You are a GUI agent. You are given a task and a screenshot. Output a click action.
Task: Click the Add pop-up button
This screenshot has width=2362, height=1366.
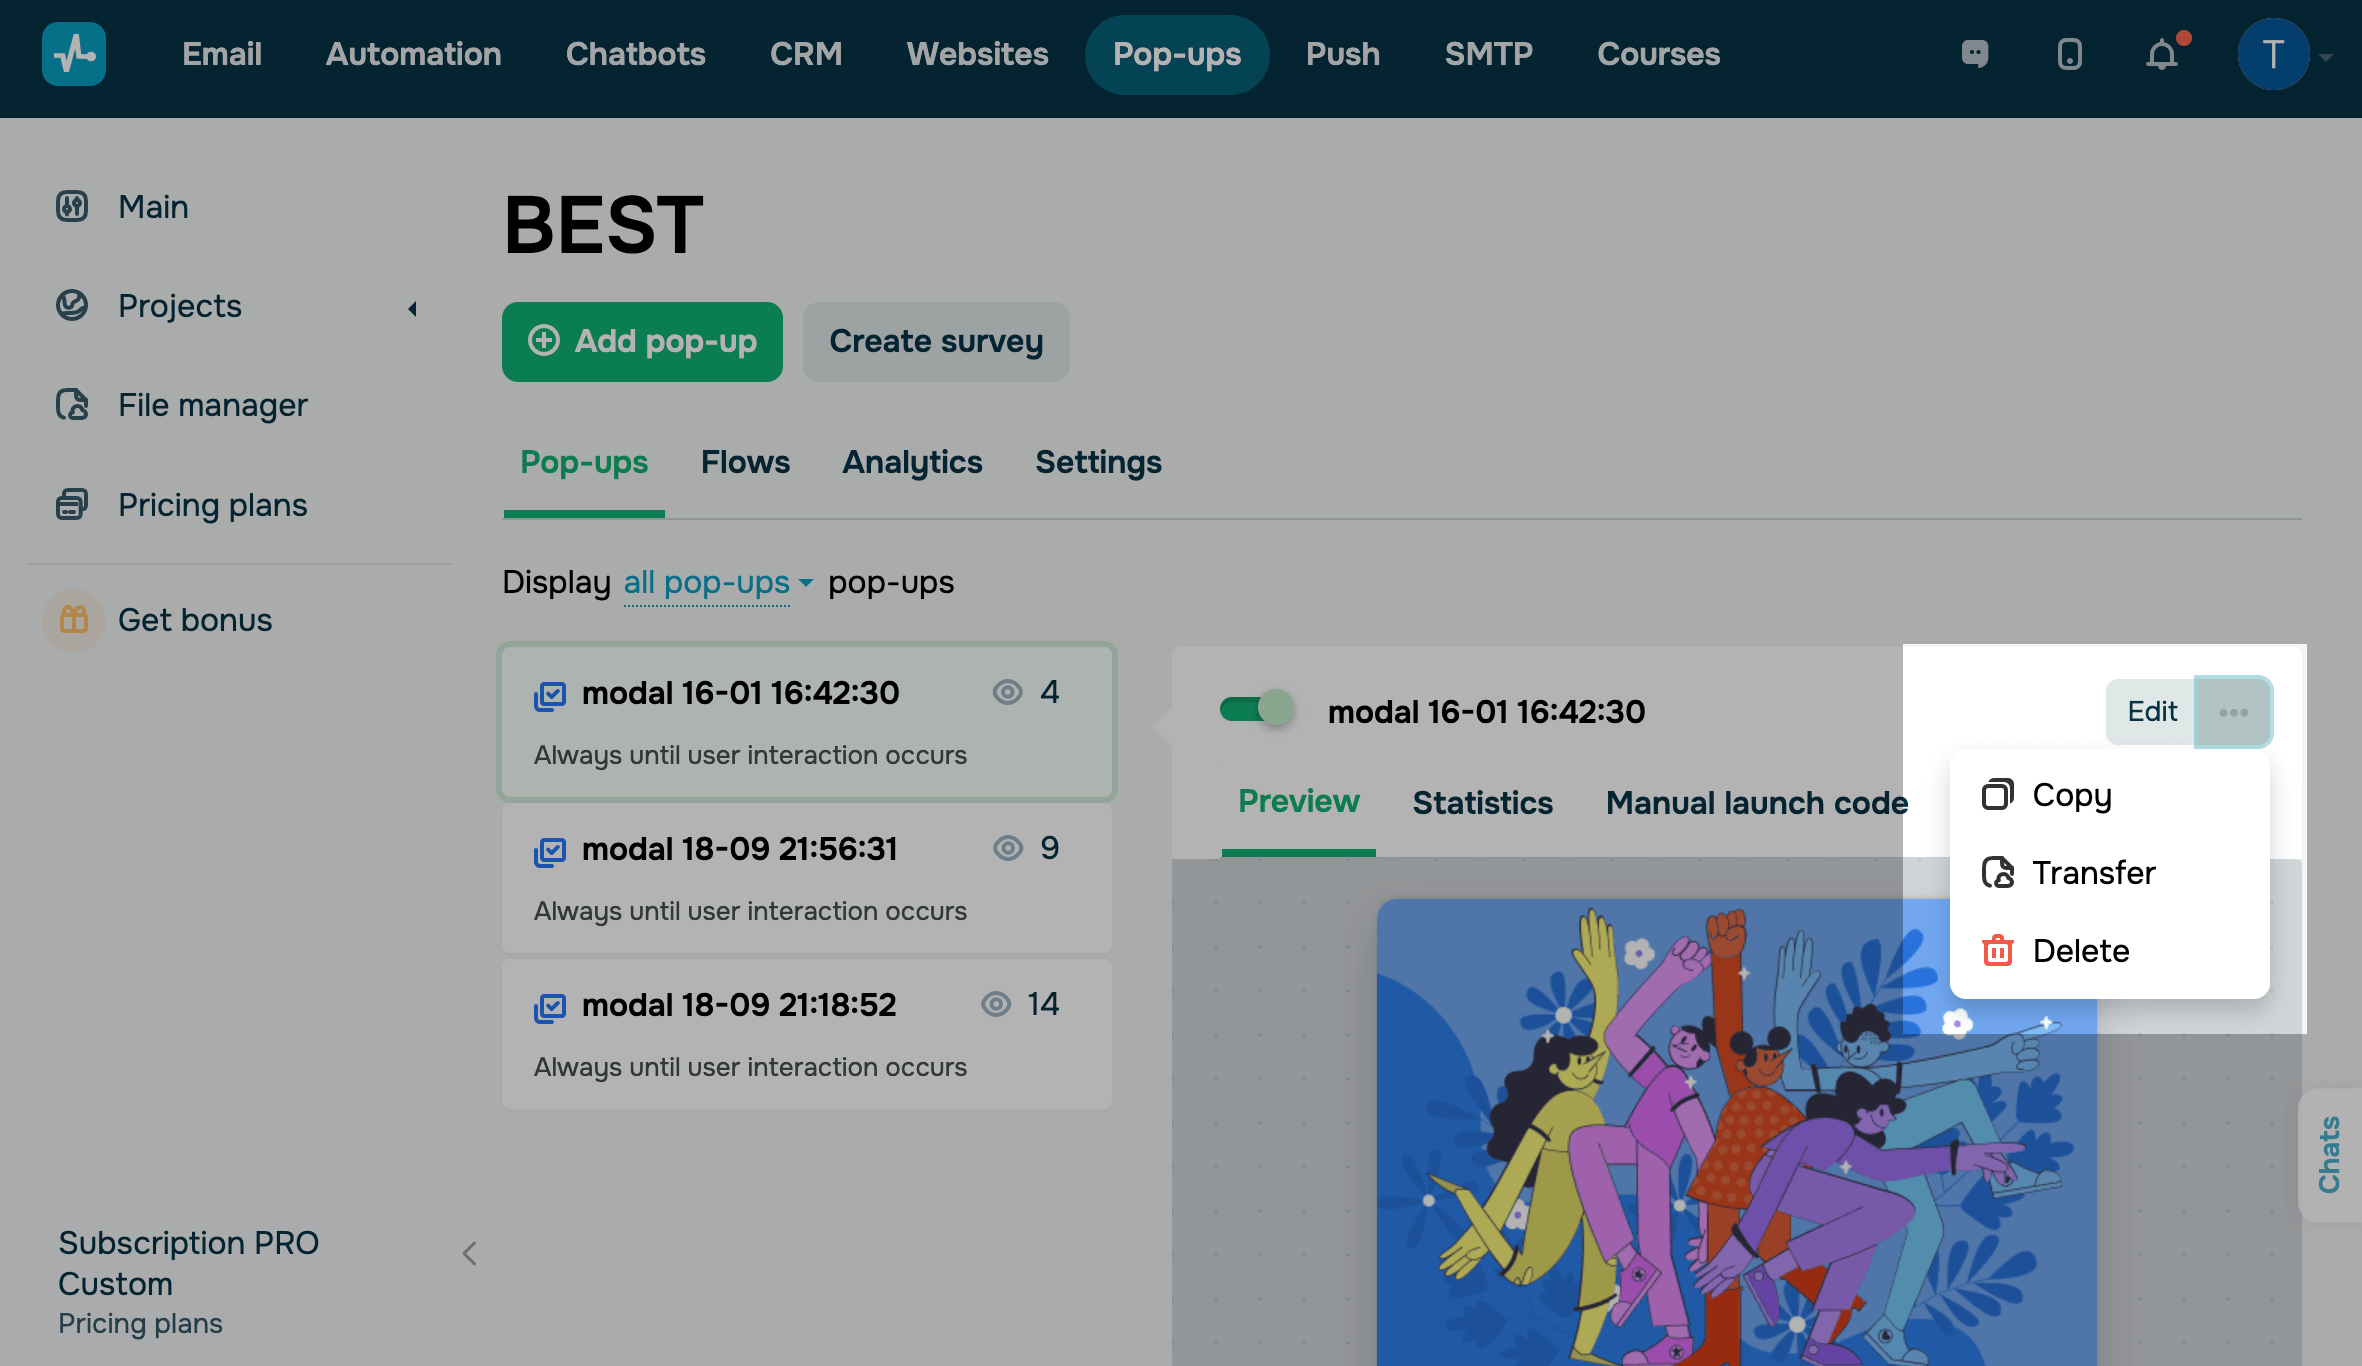click(642, 341)
